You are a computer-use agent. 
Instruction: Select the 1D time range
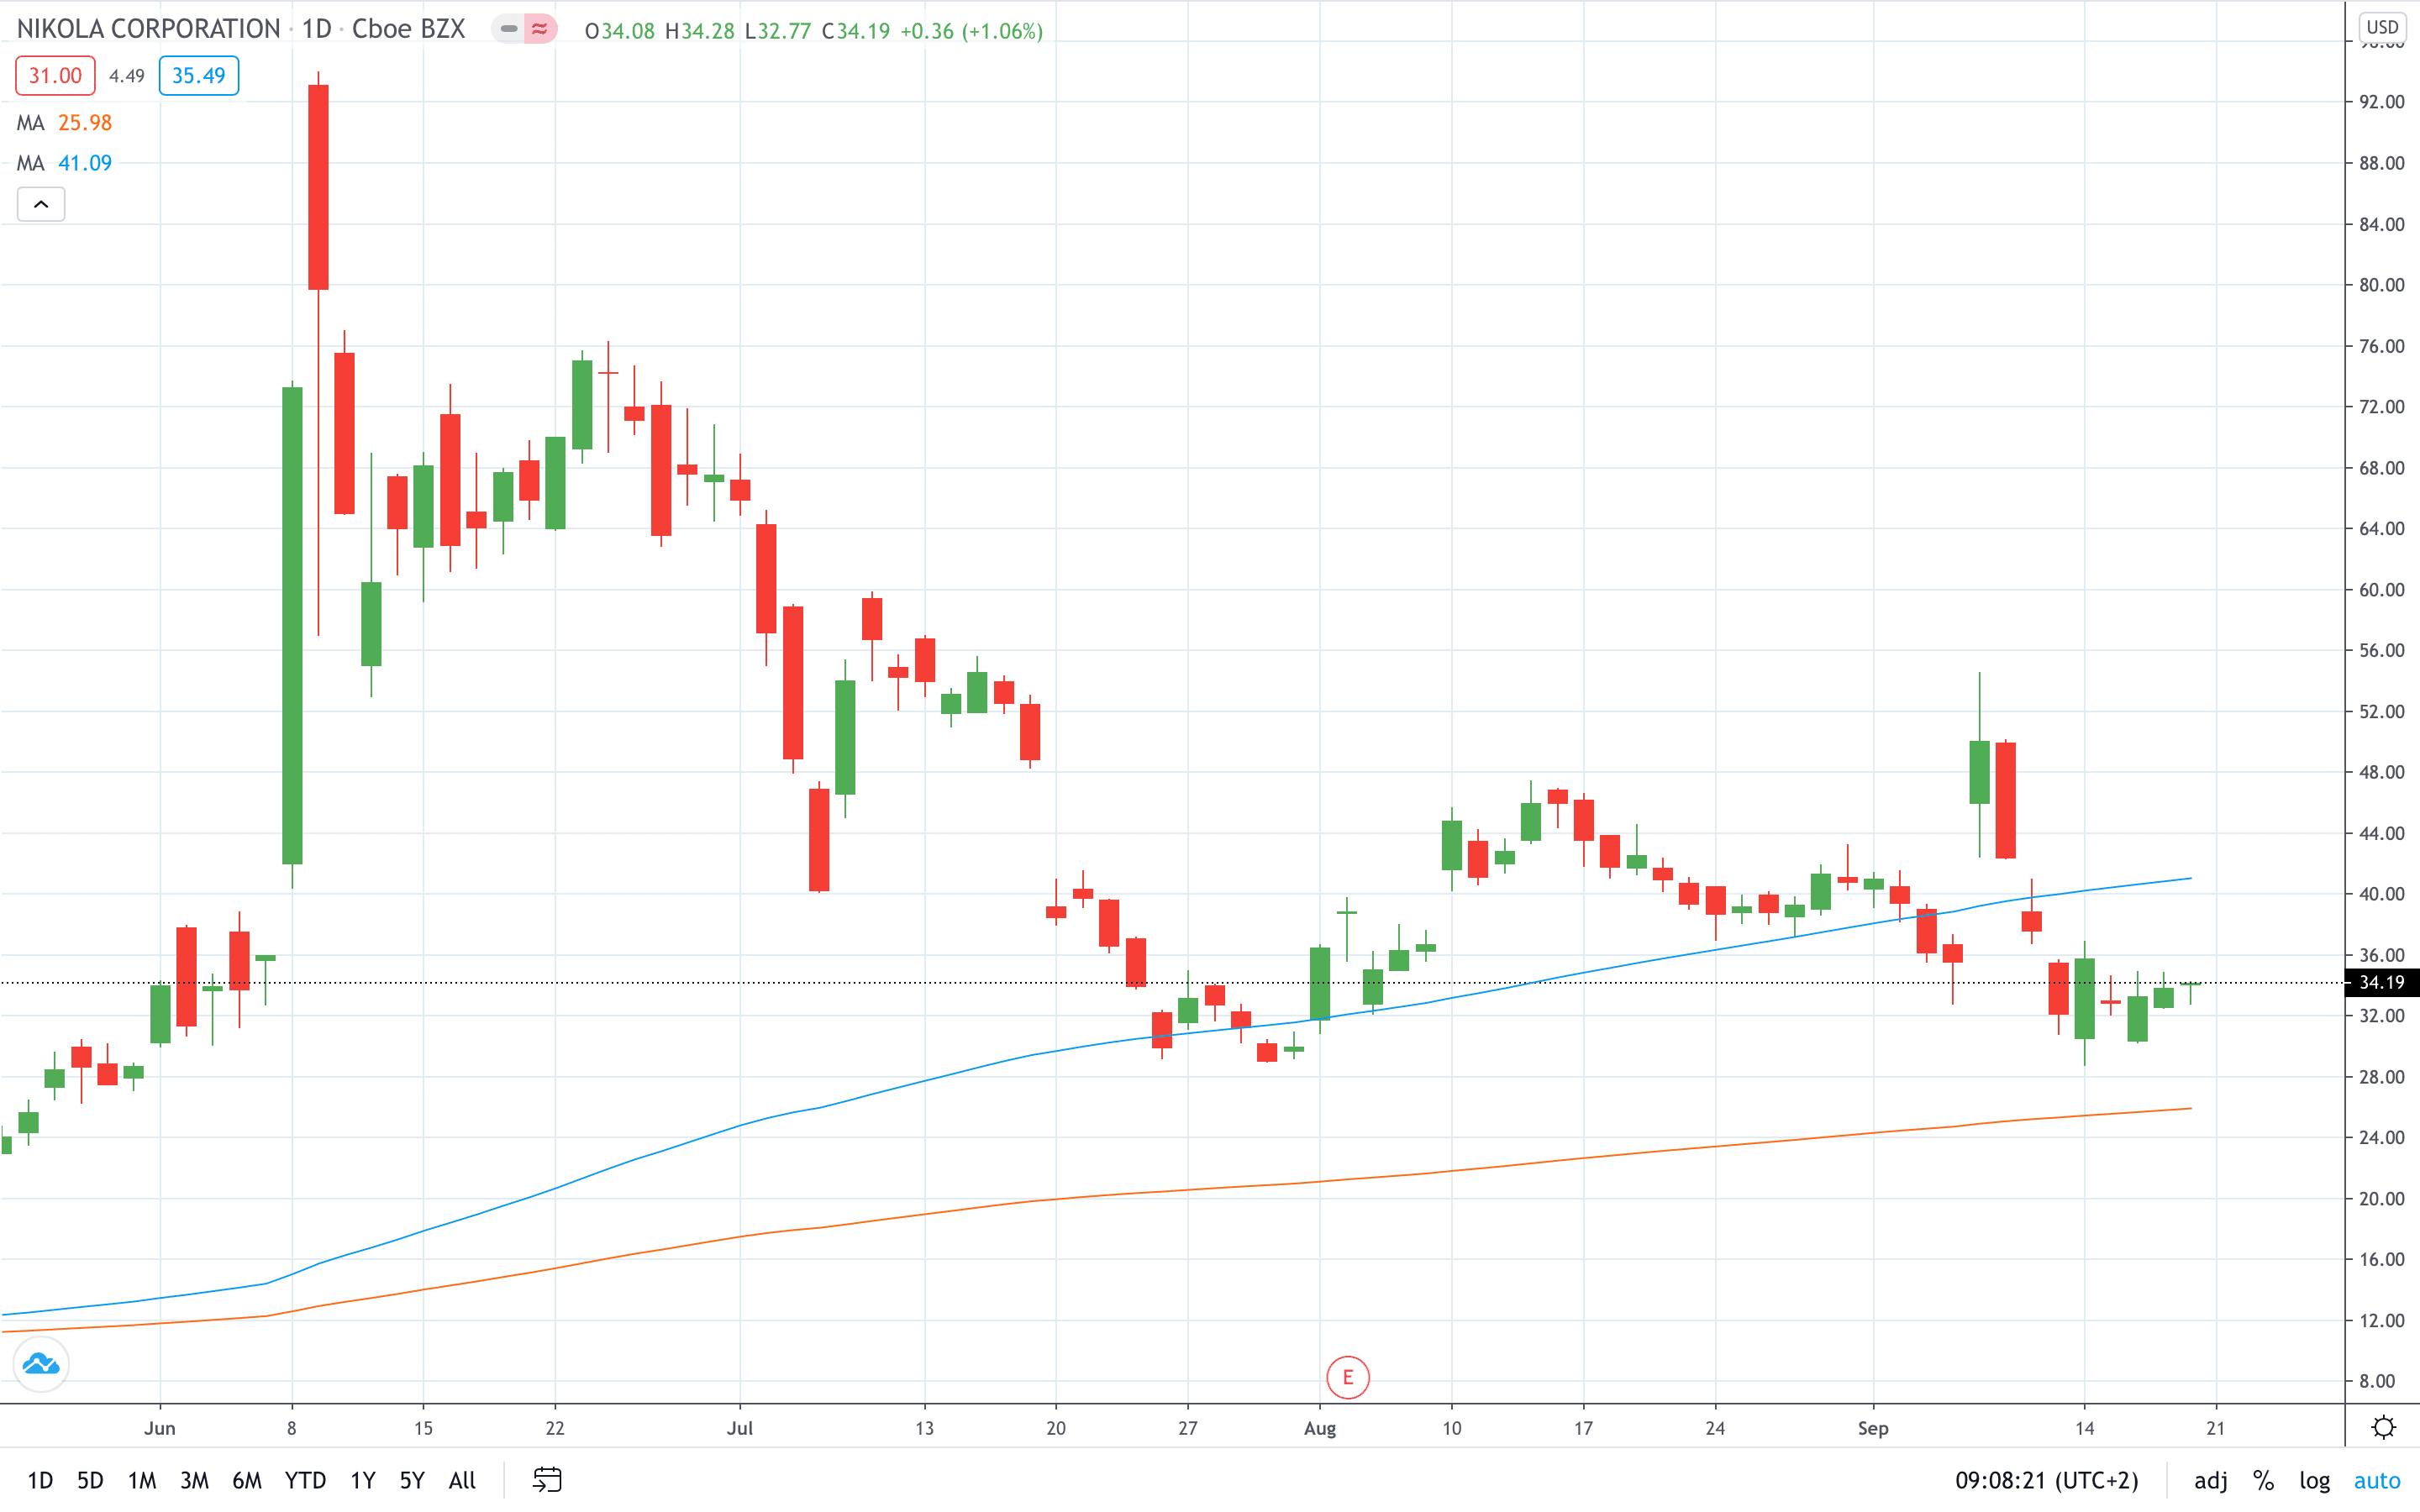pos(40,1480)
